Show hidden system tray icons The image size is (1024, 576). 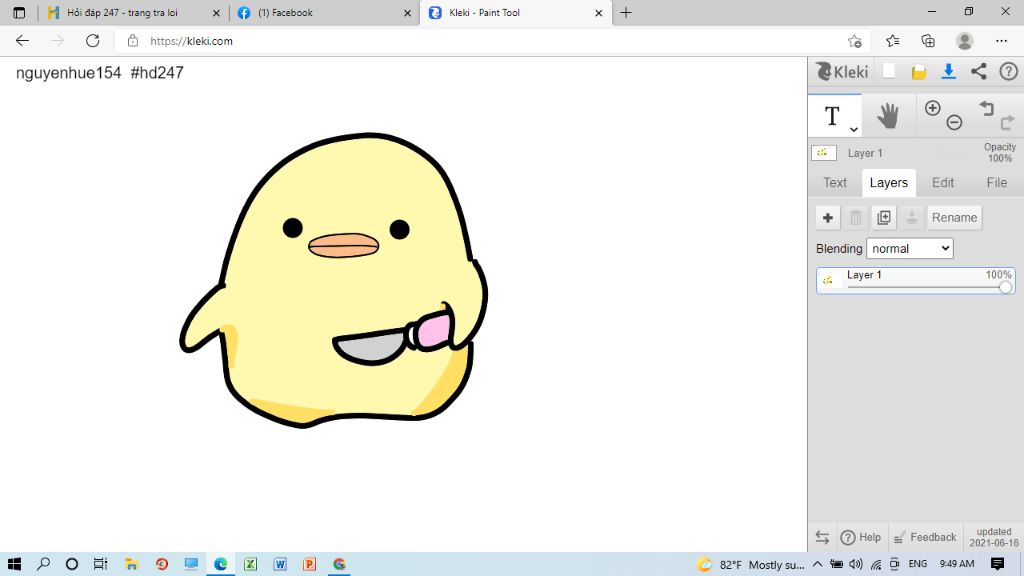point(817,564)
